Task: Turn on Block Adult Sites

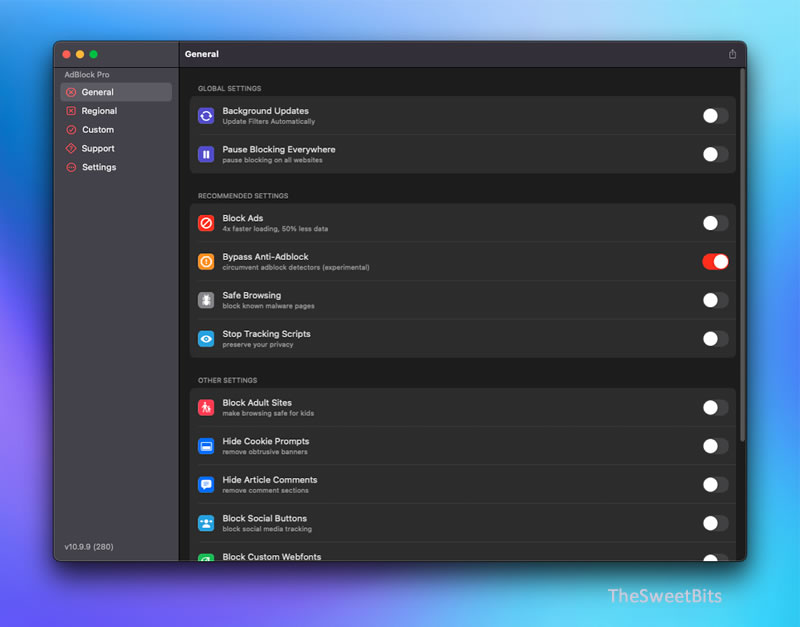Action: pos(715,408)
